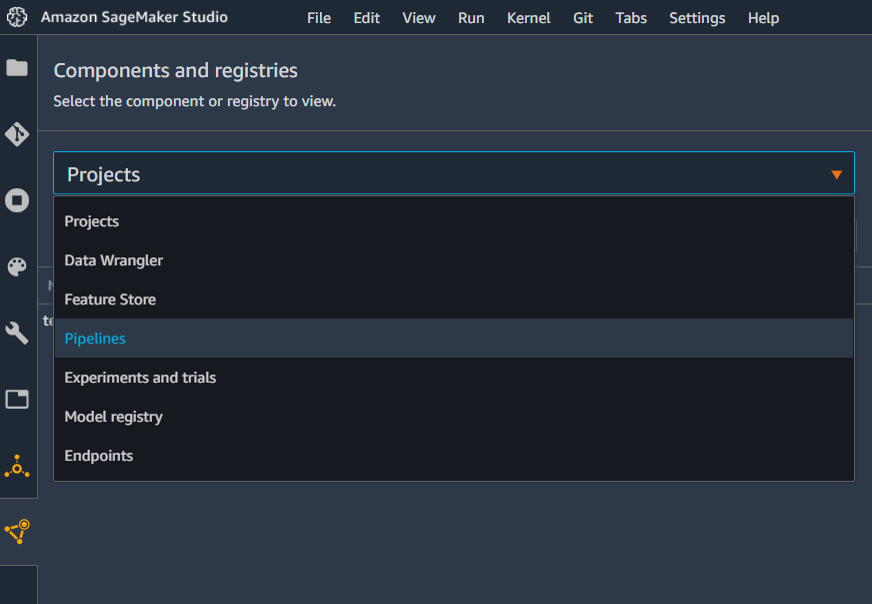Open the wrench tools sidebar icon
872x604 pixels.
coord(17,333)
